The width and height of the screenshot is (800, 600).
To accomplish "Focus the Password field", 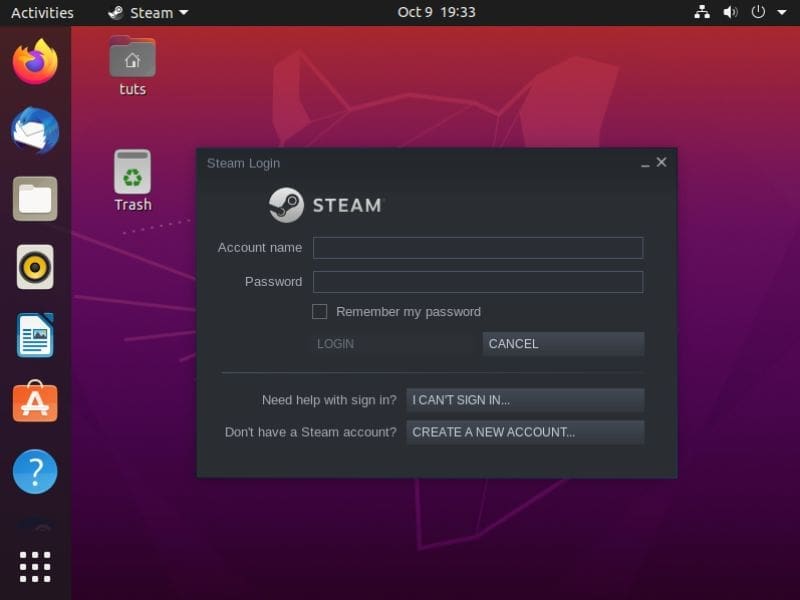I will [x=478, y=282].
